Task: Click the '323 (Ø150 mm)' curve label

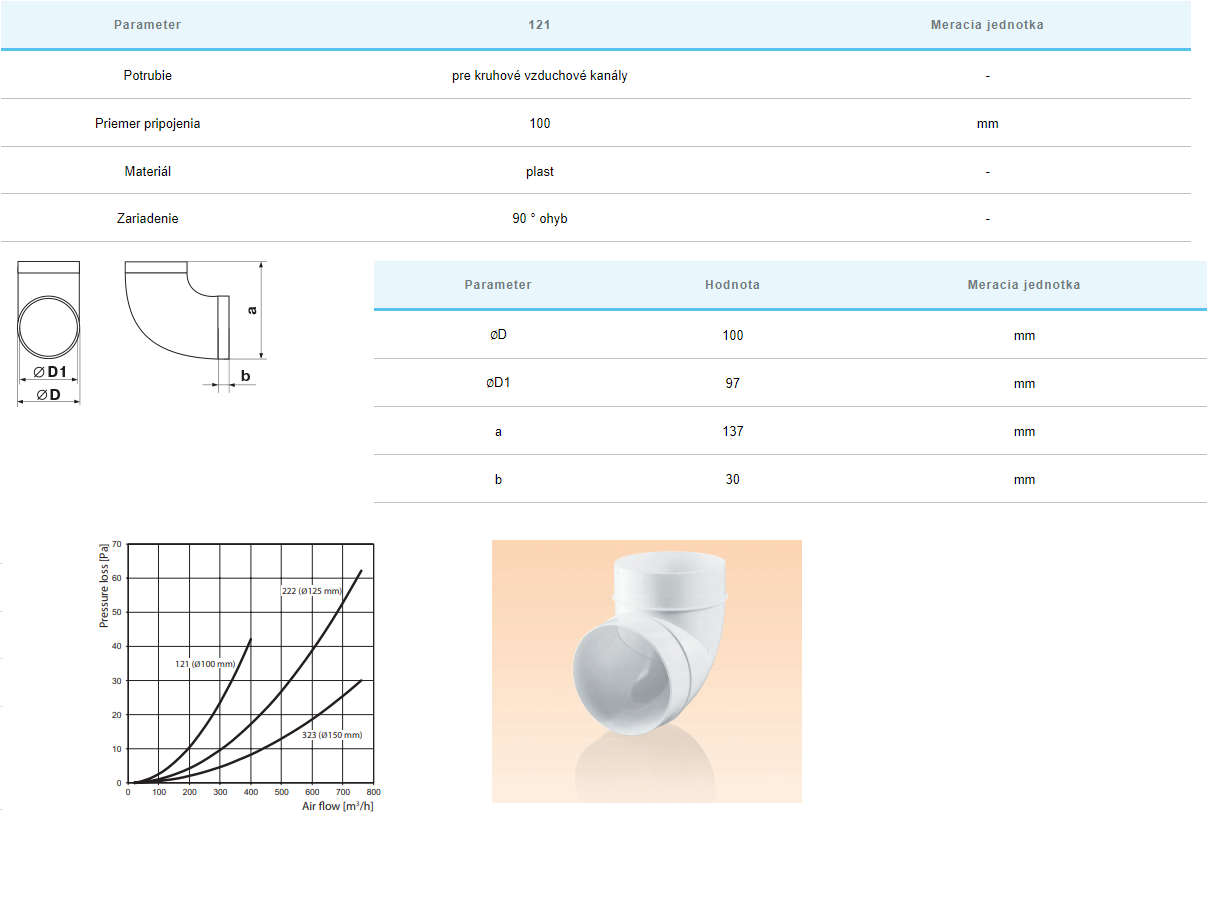Action: click(331, 735)
